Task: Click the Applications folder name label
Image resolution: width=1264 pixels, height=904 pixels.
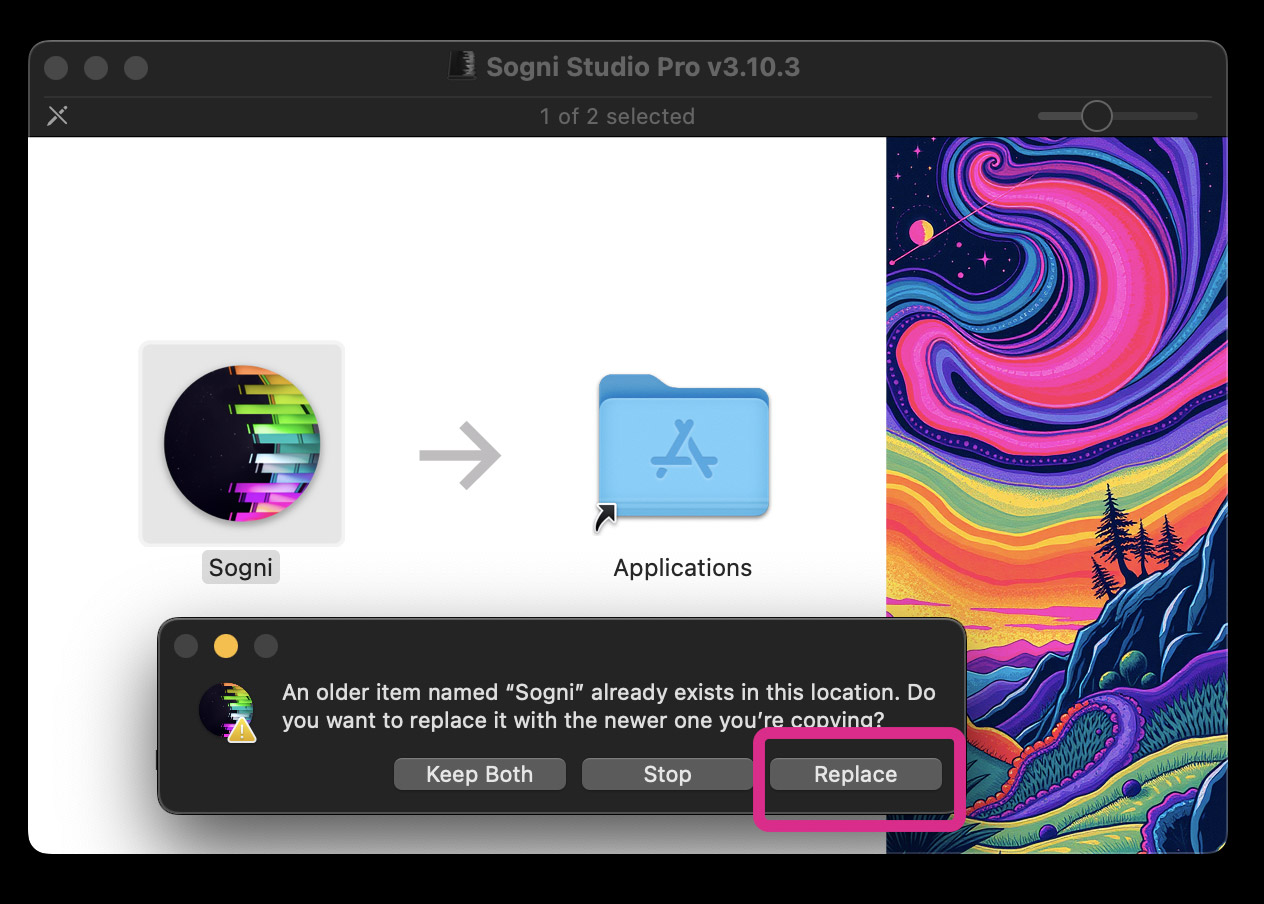Action: click(x=682, y=568)
